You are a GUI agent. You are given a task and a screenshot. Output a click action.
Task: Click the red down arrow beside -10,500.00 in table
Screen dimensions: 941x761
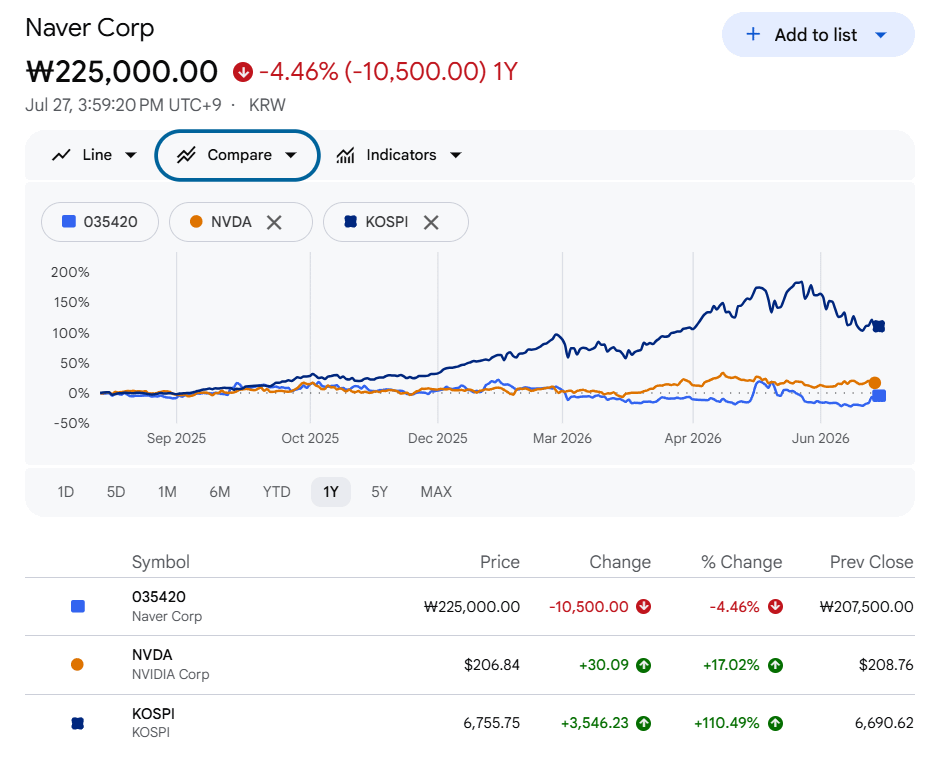click(x=643, y=607)
